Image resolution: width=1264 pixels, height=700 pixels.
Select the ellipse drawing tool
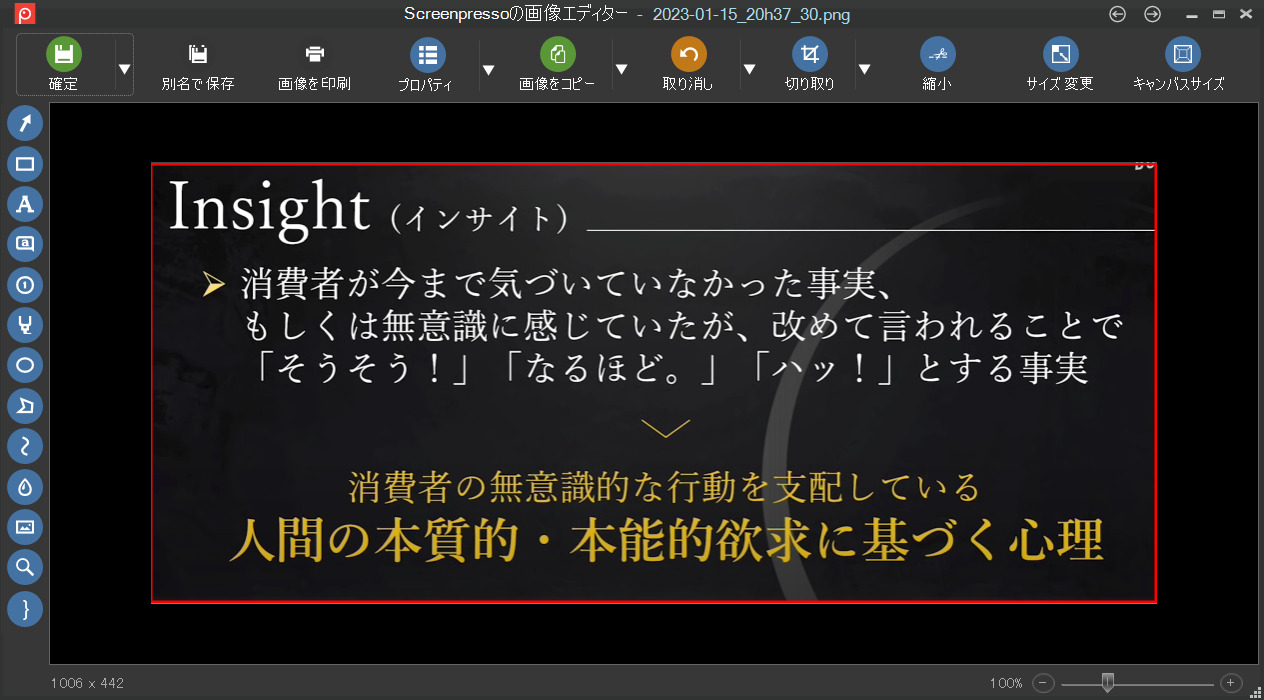point(25,365)
